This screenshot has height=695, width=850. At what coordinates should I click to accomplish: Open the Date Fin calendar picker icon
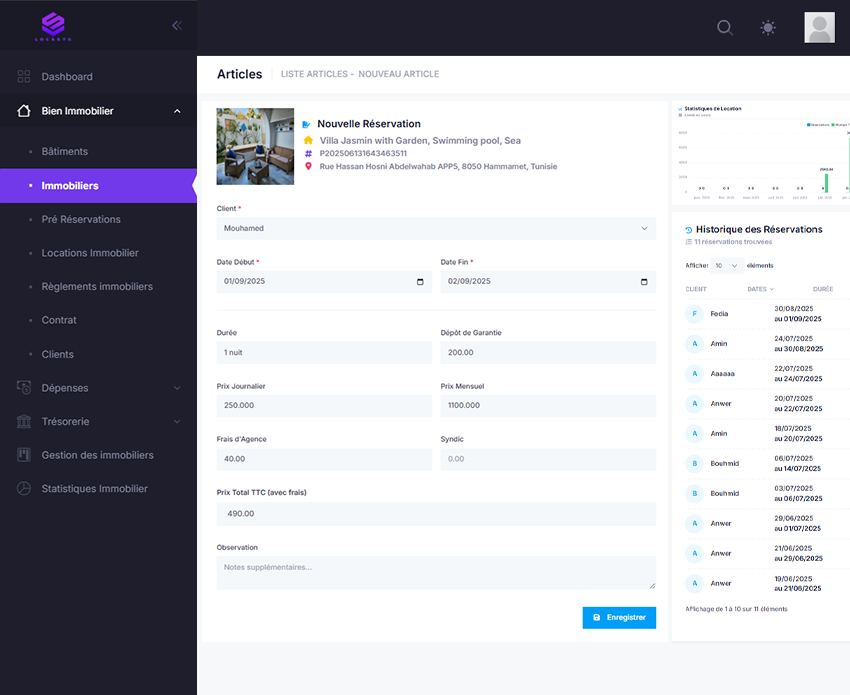[644, 281]
